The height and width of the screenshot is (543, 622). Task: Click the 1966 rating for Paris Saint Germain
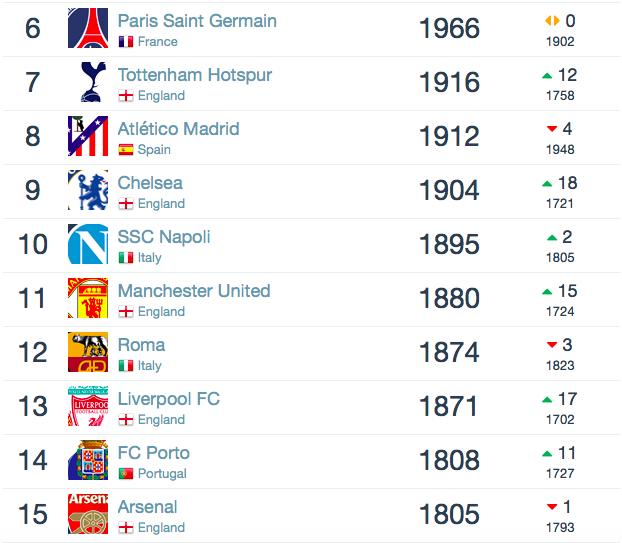(x=449, y=29)
